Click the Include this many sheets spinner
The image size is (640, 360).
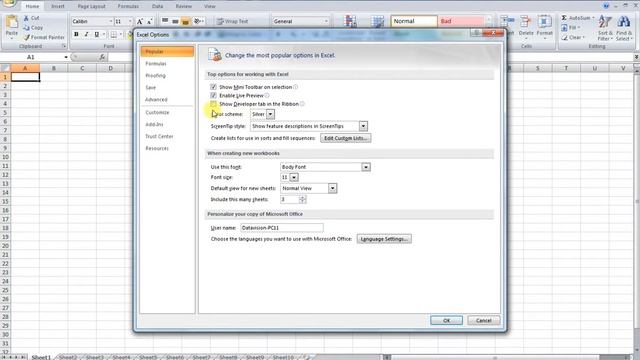click(302, 199)
